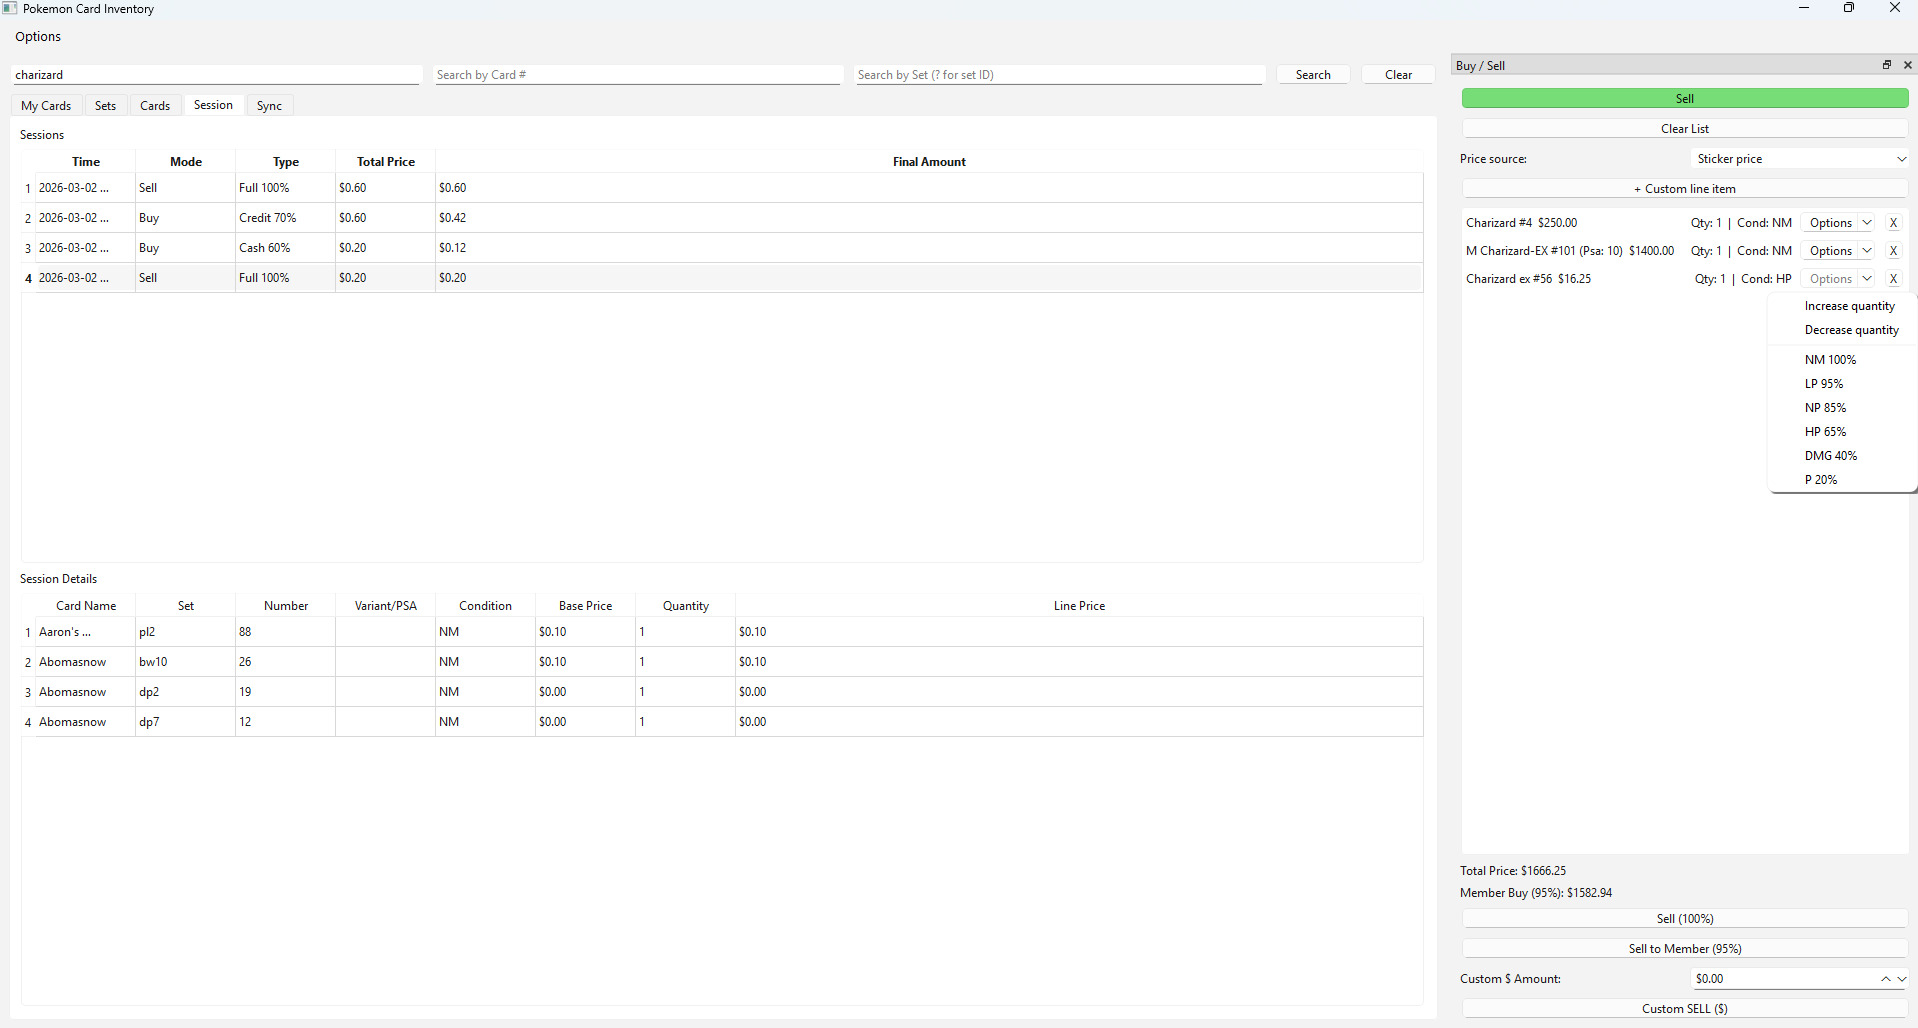Switch to the Sets tab
Image resolution: width=1918 pixels, height=1028 pixels.
tap(104, 105)
